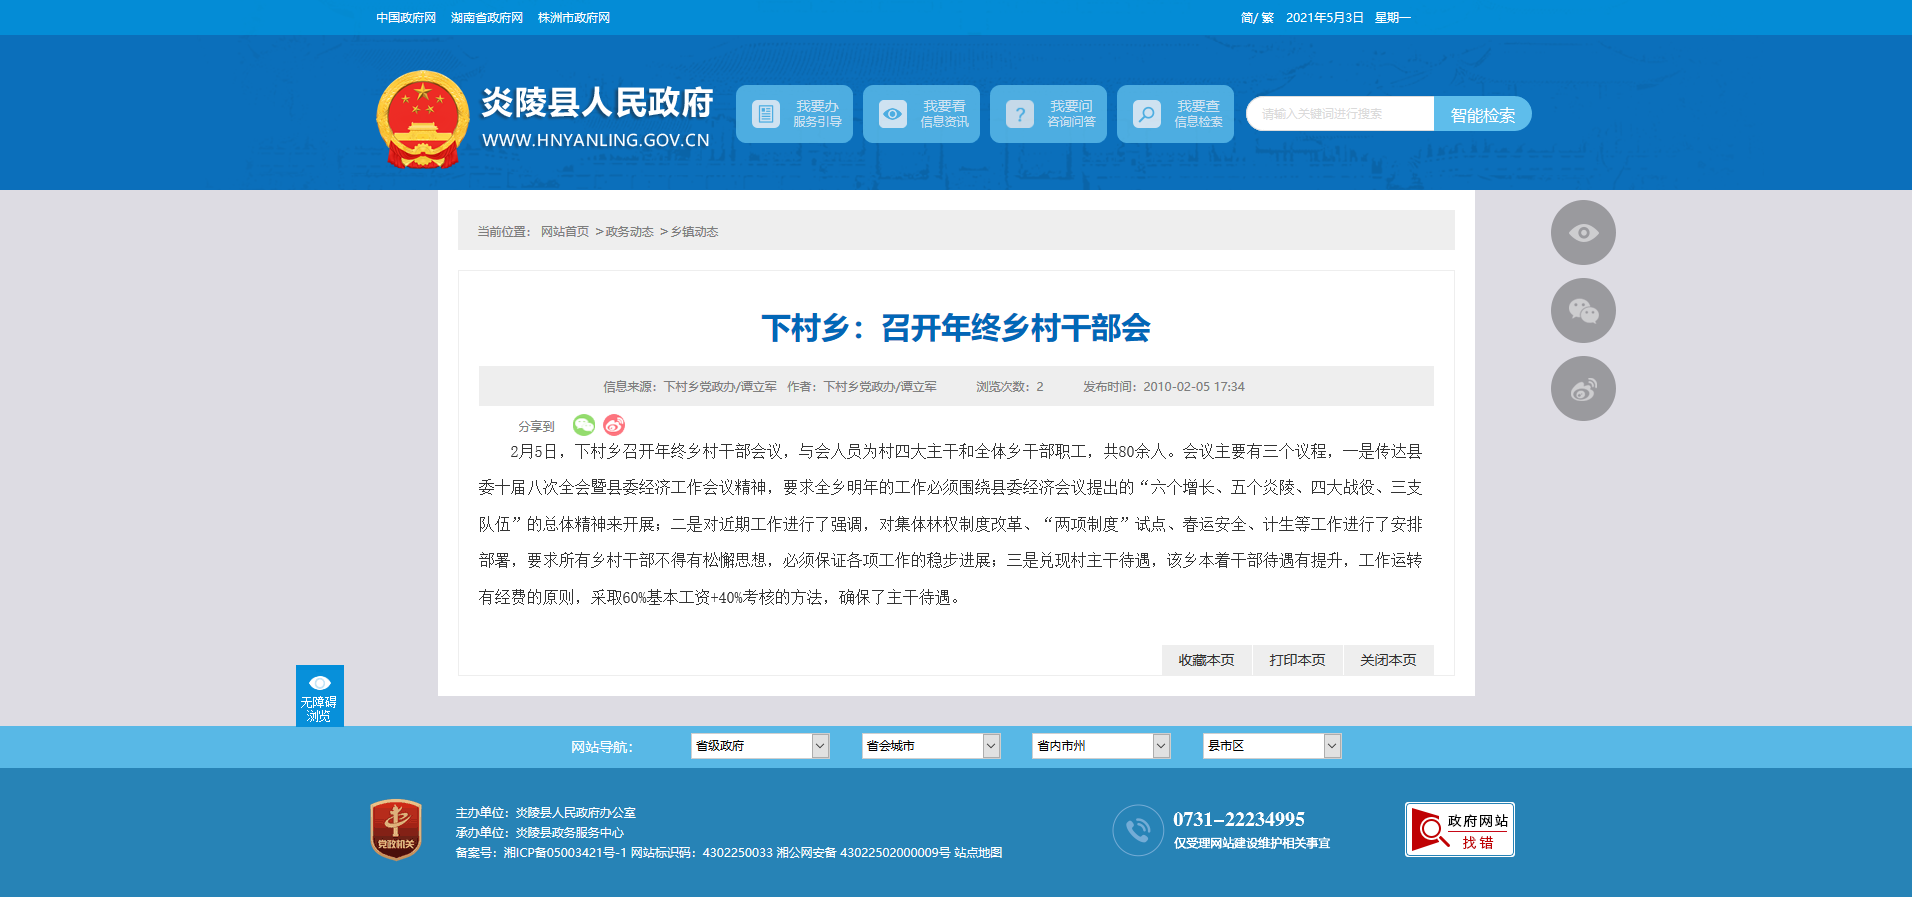Image resolution: width=1912 pixels, height=897 pixels.
Task: Click the keyword search input field
Action: 1340,114
